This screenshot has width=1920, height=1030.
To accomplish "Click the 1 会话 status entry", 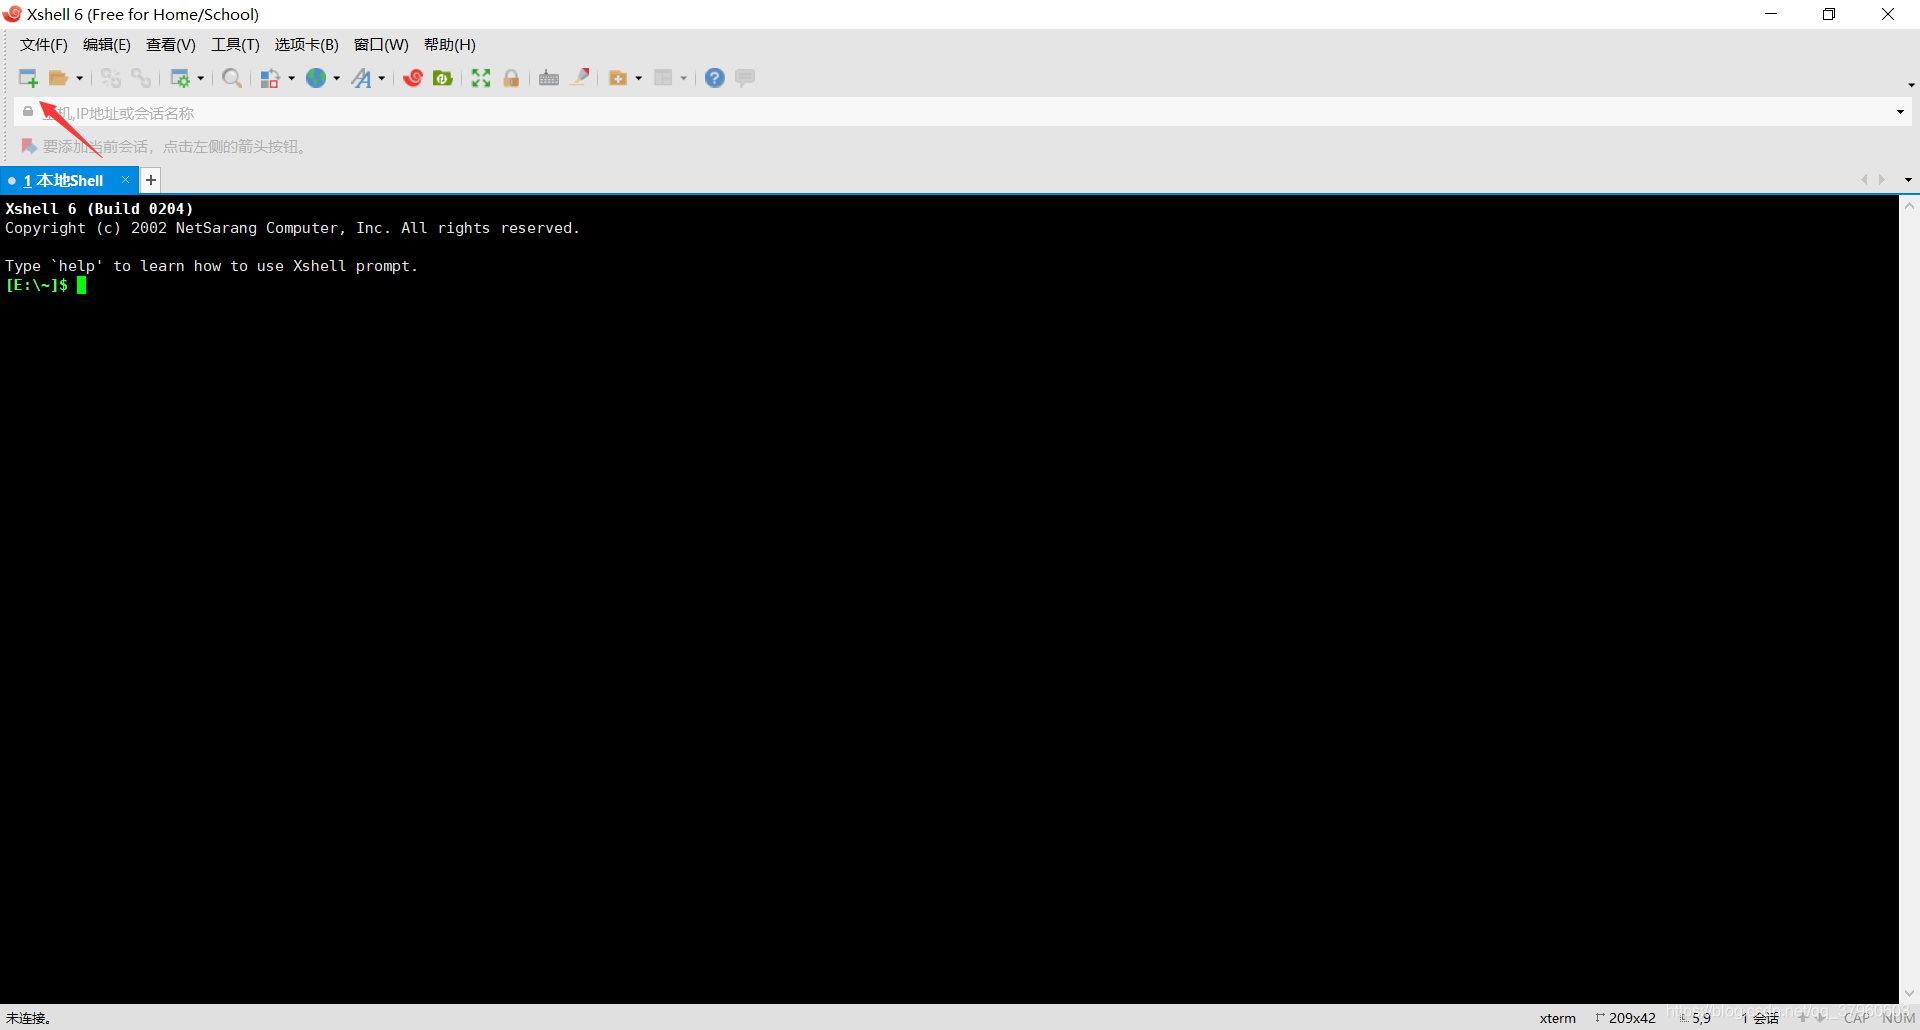I will click(1760, 1018).
